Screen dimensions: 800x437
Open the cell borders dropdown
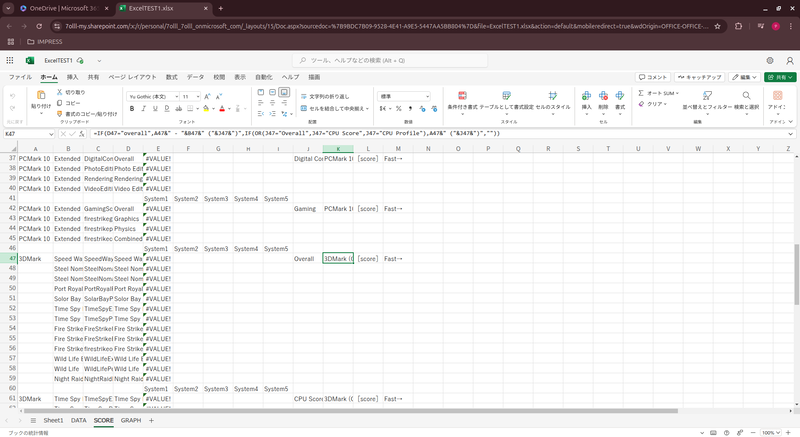click(x=197, y=109)
